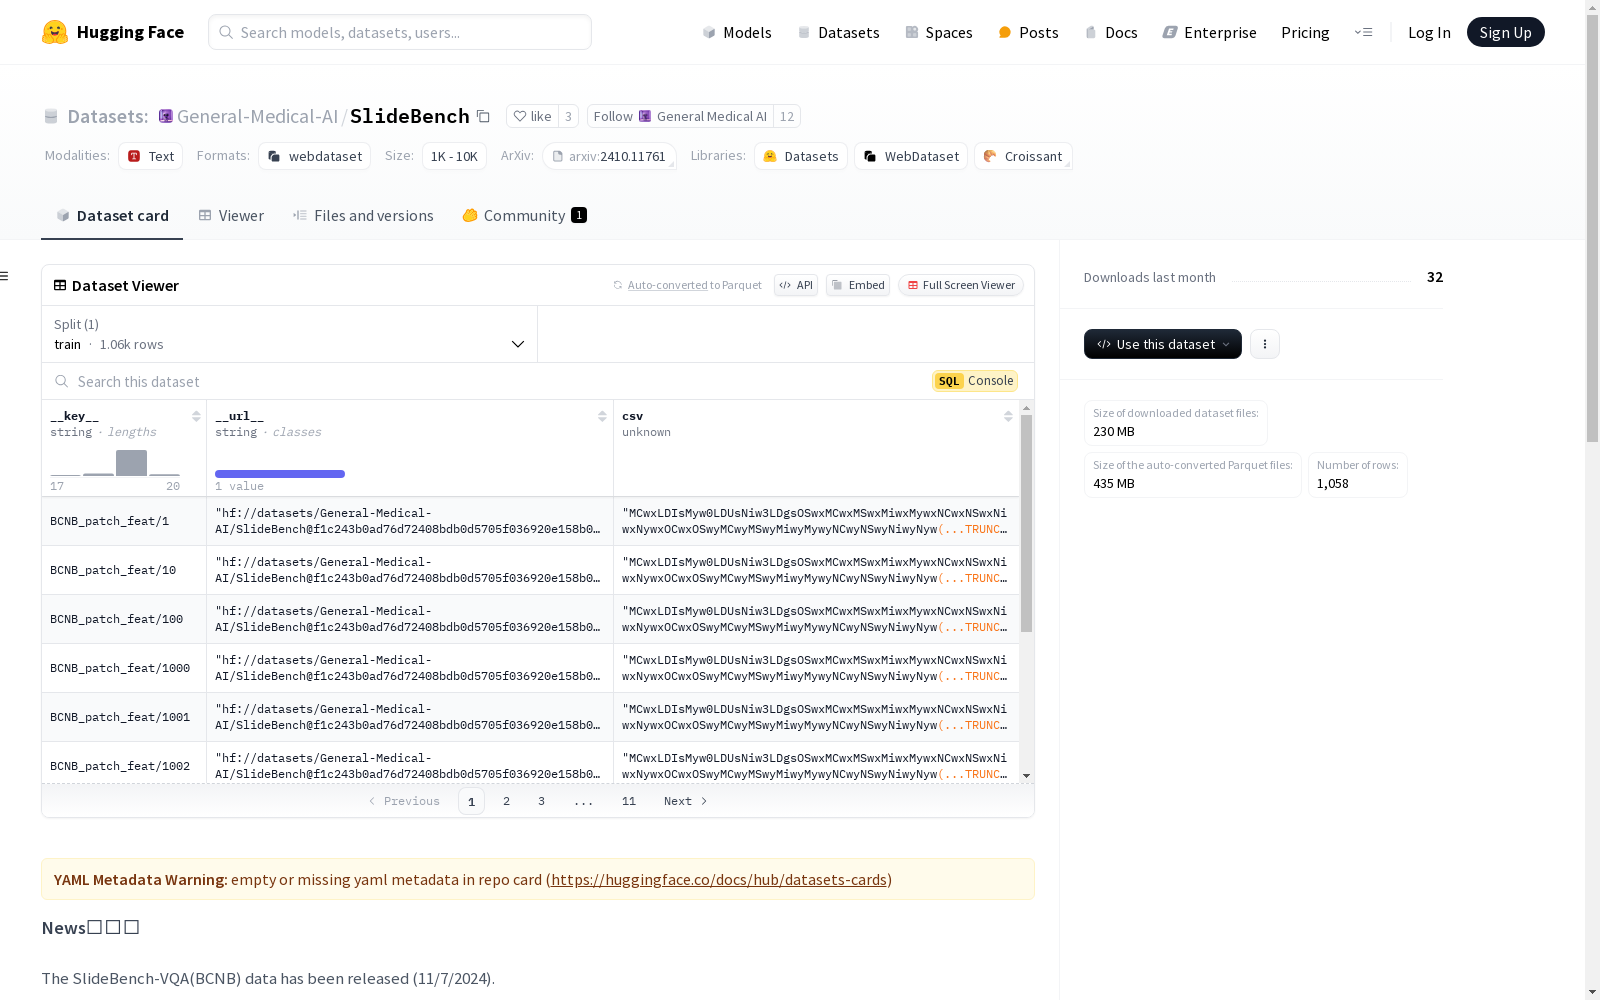Click the like count 3
The width and height of the screenshot is (1600, 1000).
point(568,116)
